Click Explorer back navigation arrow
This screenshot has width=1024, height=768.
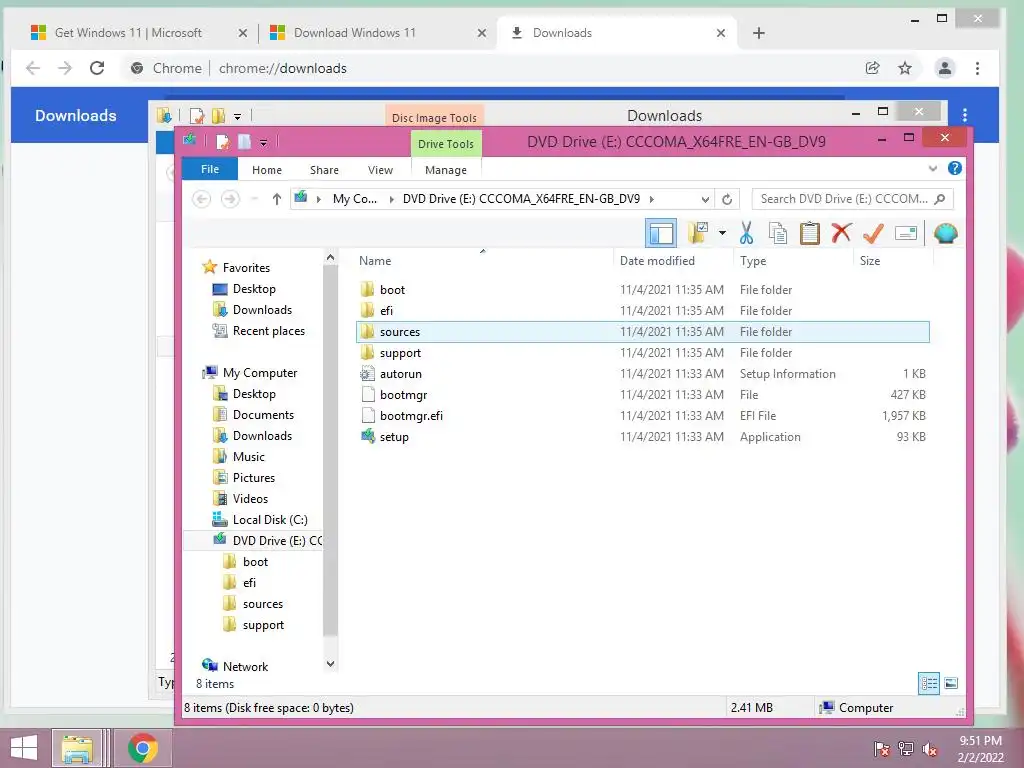tap(202, 199)
